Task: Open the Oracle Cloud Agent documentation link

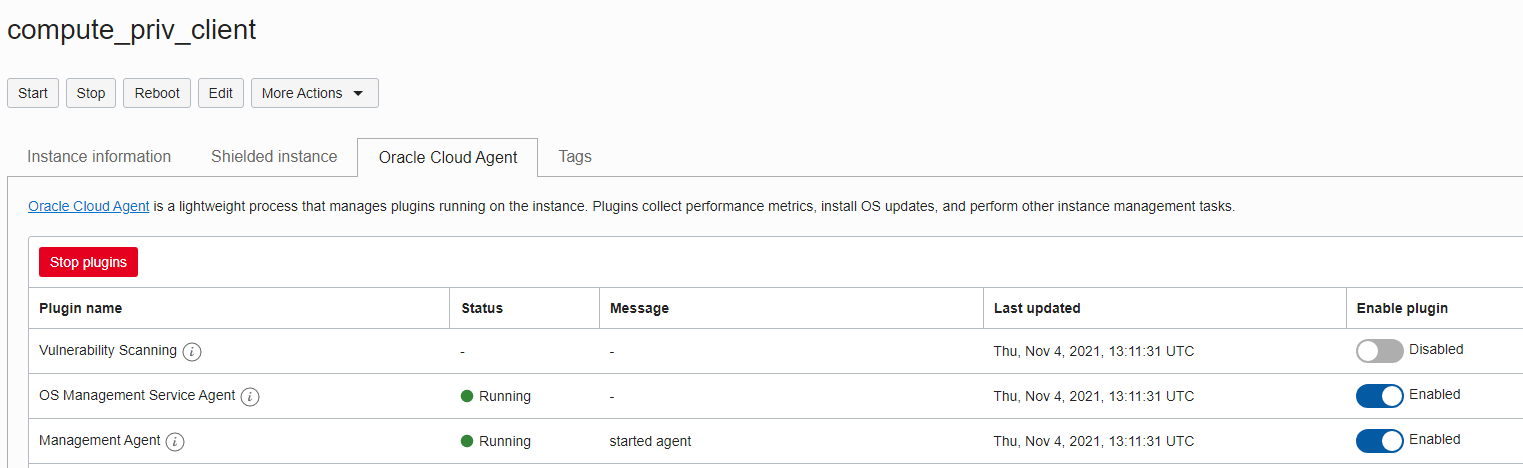Action: click(x=89, y=206)
